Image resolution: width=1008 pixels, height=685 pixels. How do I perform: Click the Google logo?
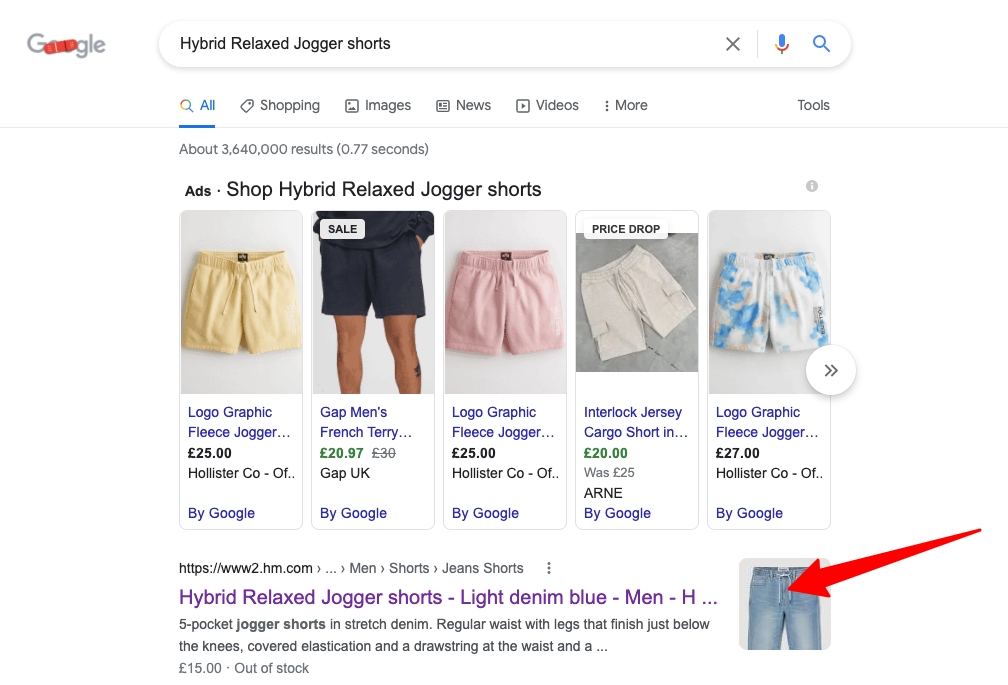66,44
